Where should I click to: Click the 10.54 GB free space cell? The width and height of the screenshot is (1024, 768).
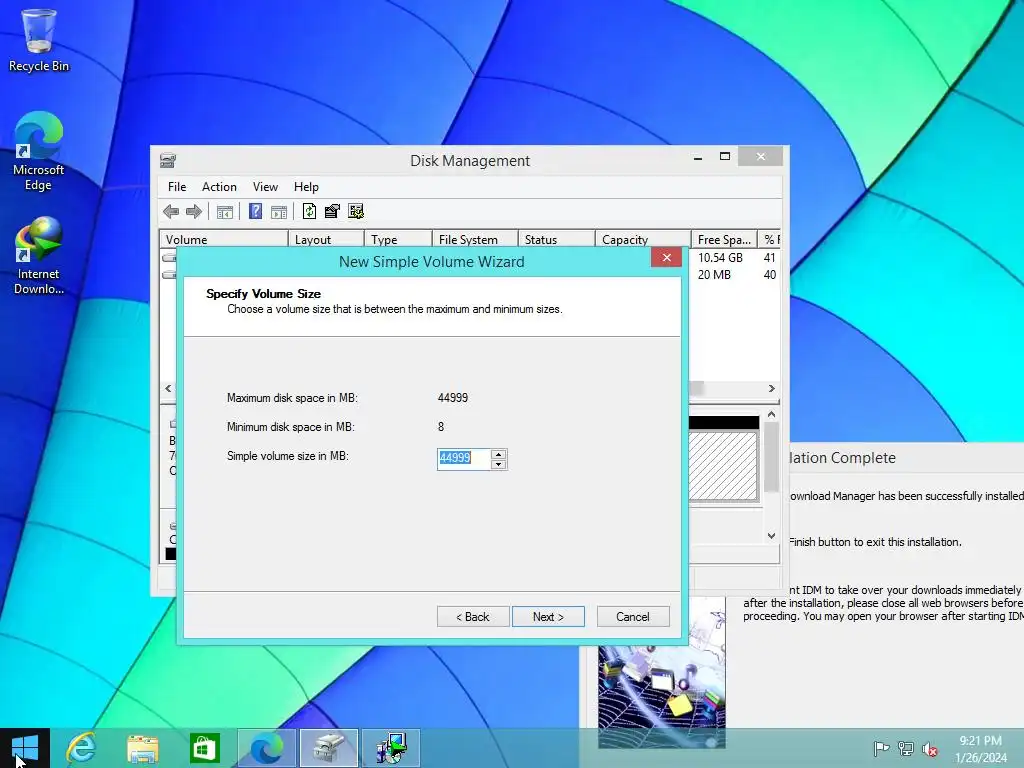(720, 258)
